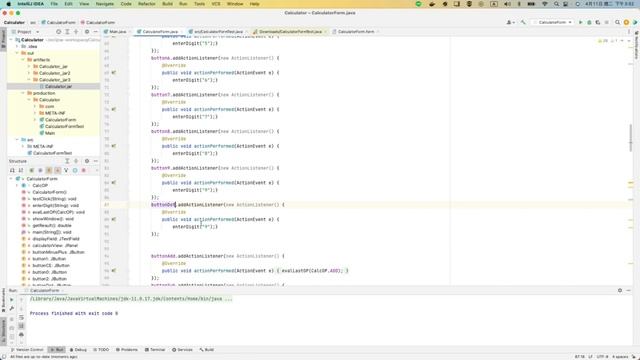Expand the Calculator_jar2 folder

29,73
